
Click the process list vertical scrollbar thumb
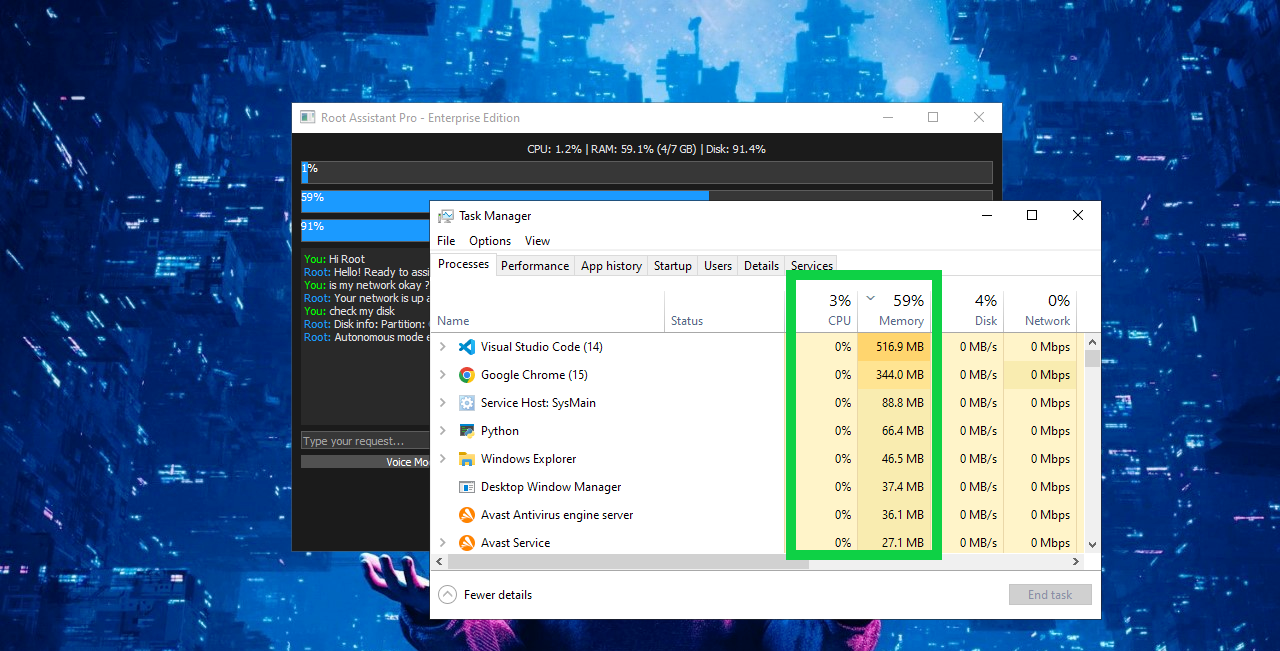point(1092,359)
